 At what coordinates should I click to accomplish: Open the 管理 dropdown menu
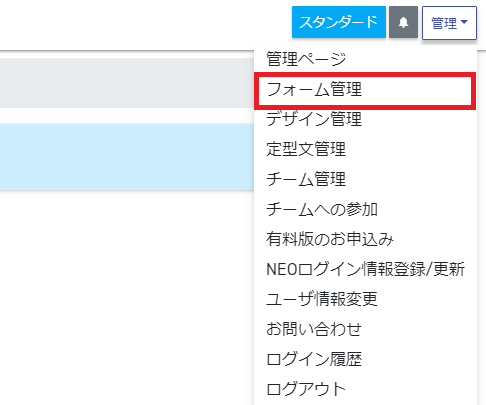coord(449,23)
